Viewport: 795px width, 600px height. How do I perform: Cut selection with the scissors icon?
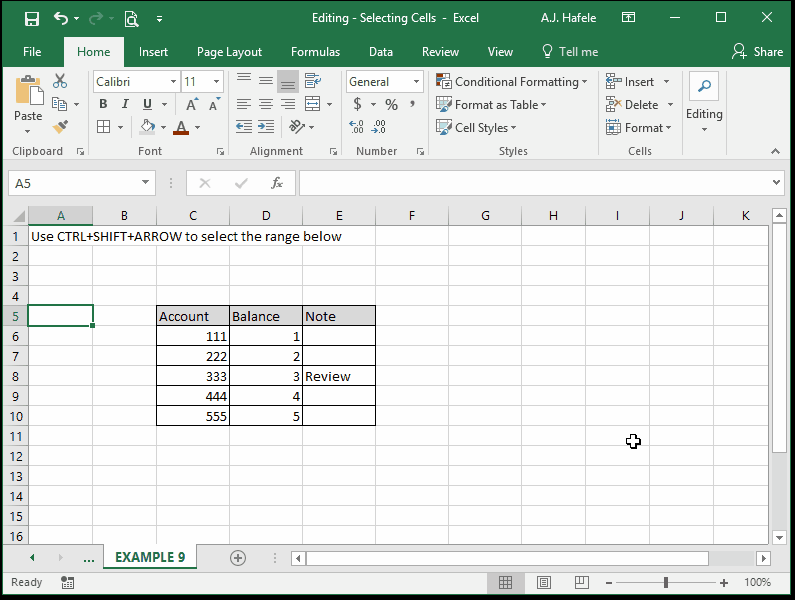(60, 81)
